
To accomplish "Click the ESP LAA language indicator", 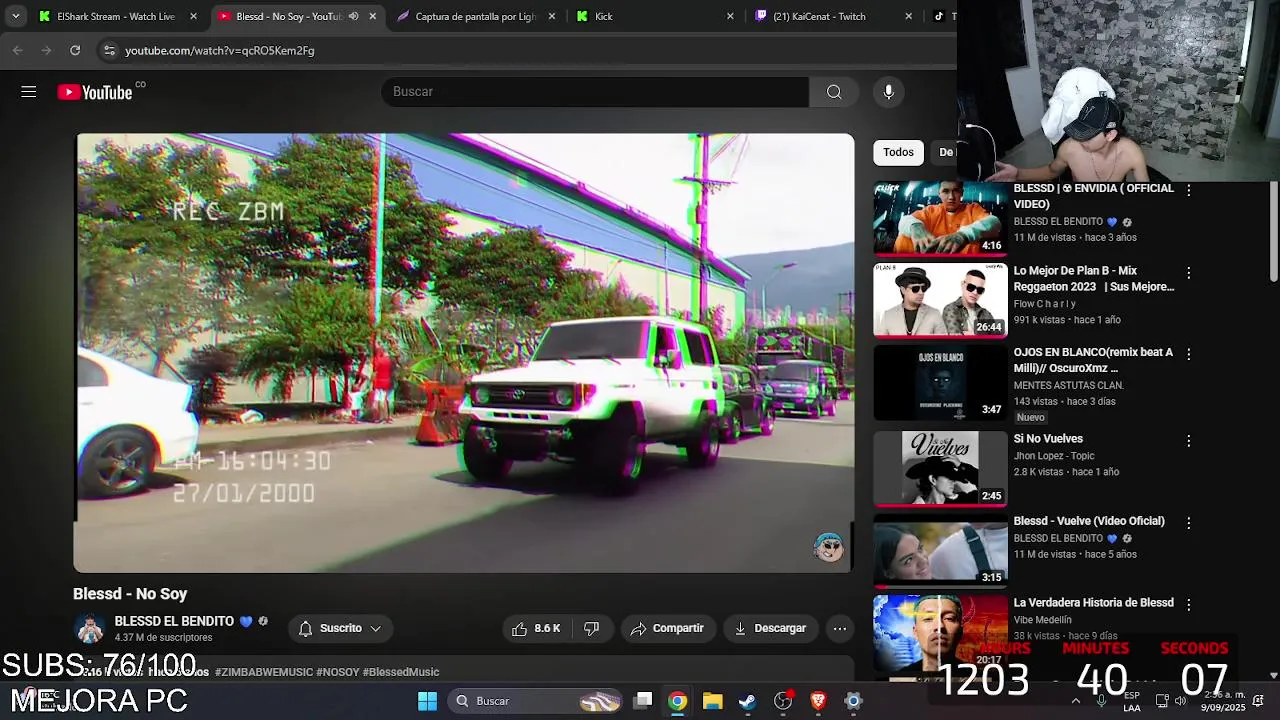I will (x=1131, y=701).
